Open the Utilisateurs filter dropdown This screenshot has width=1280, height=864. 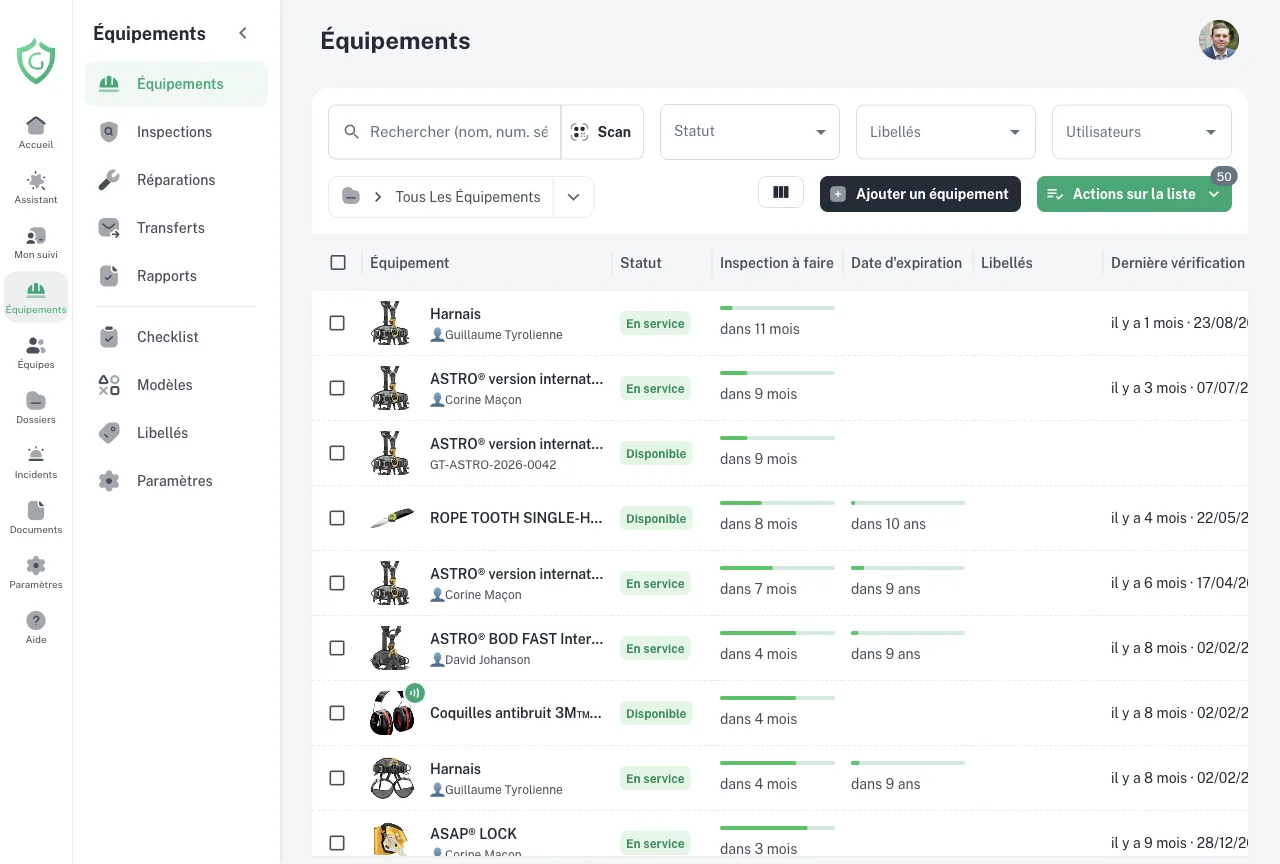[1142, 132]
